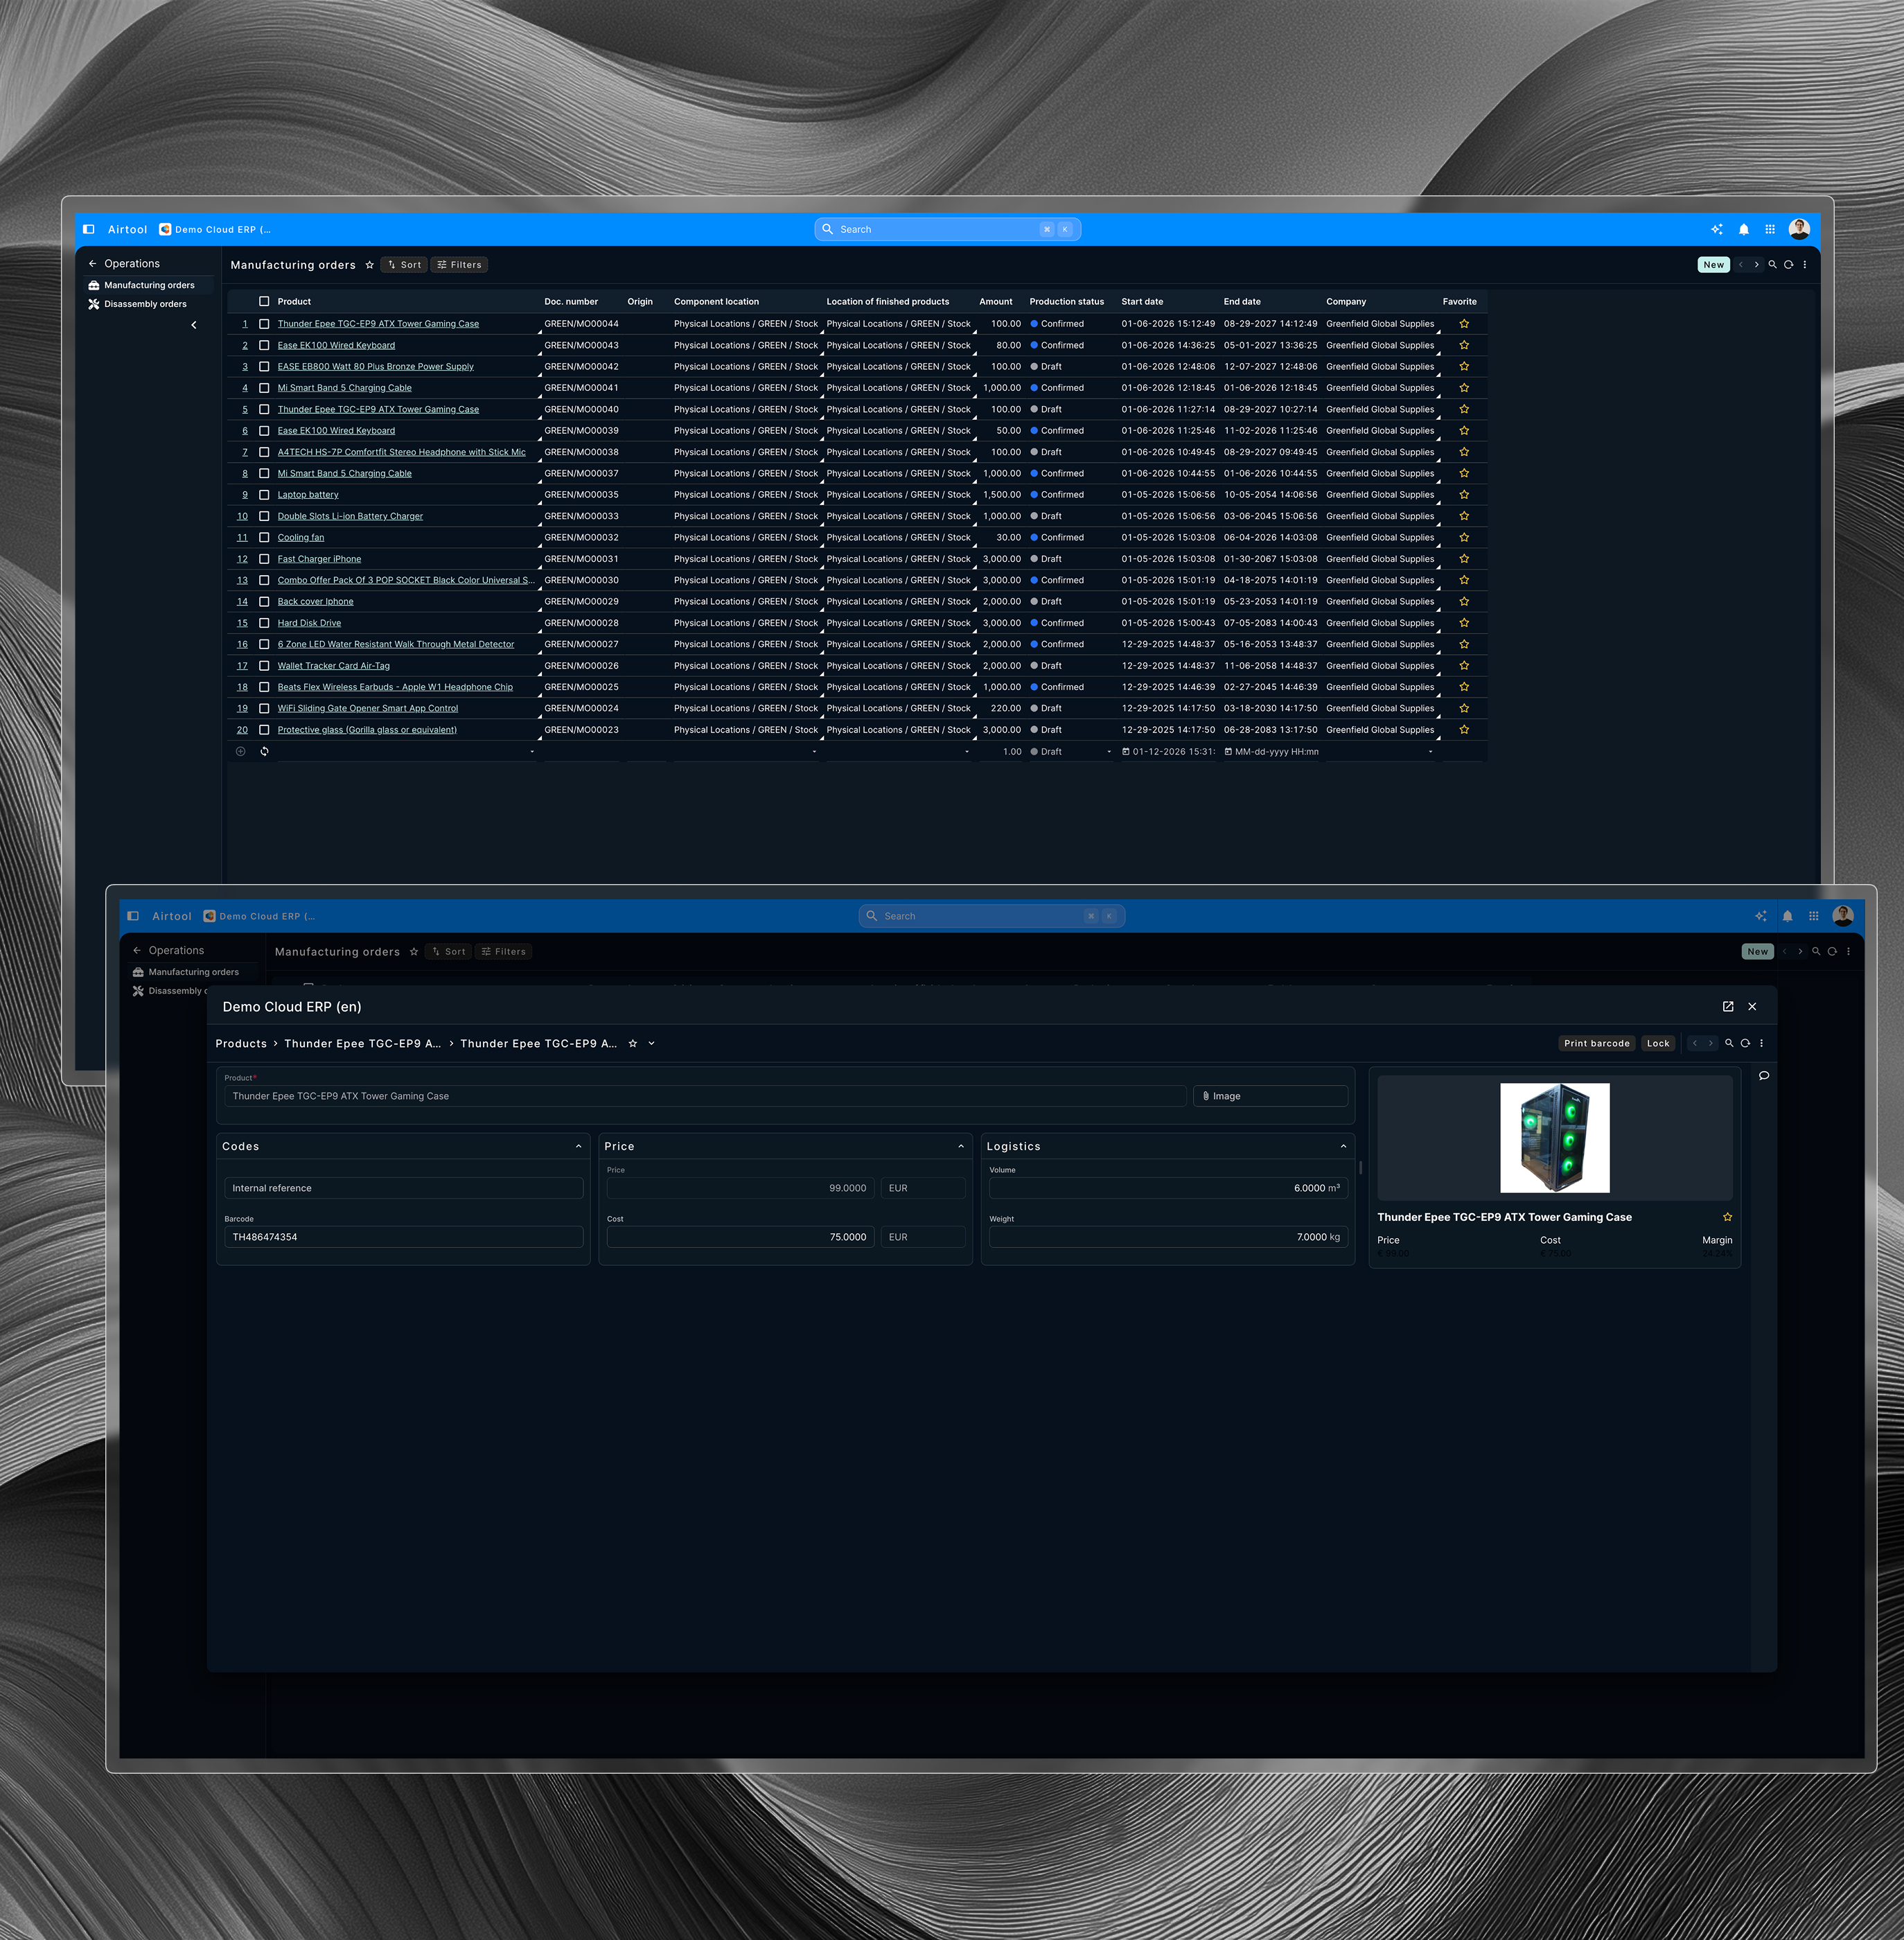Toggle the select-all checkbox in table header
This screenshot has height=1940, width=1904.
click(264, 302)
